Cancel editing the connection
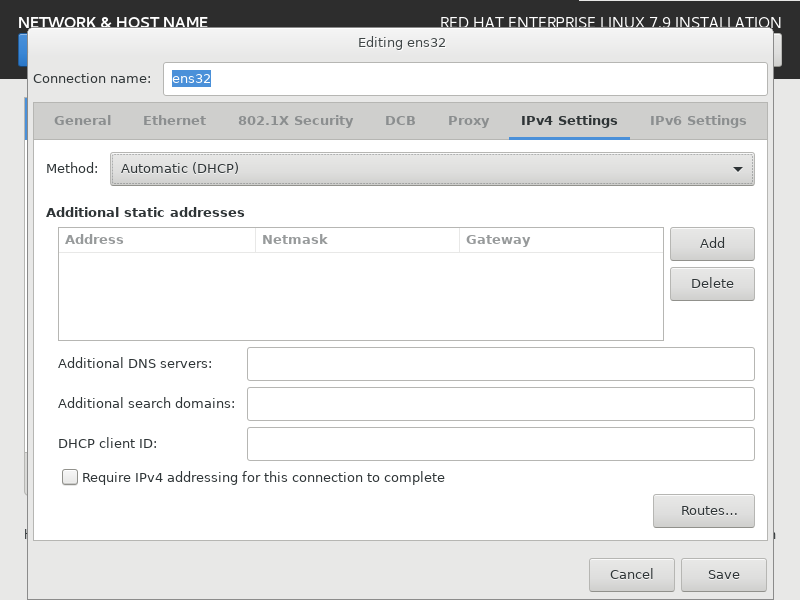 click(632, 574)
